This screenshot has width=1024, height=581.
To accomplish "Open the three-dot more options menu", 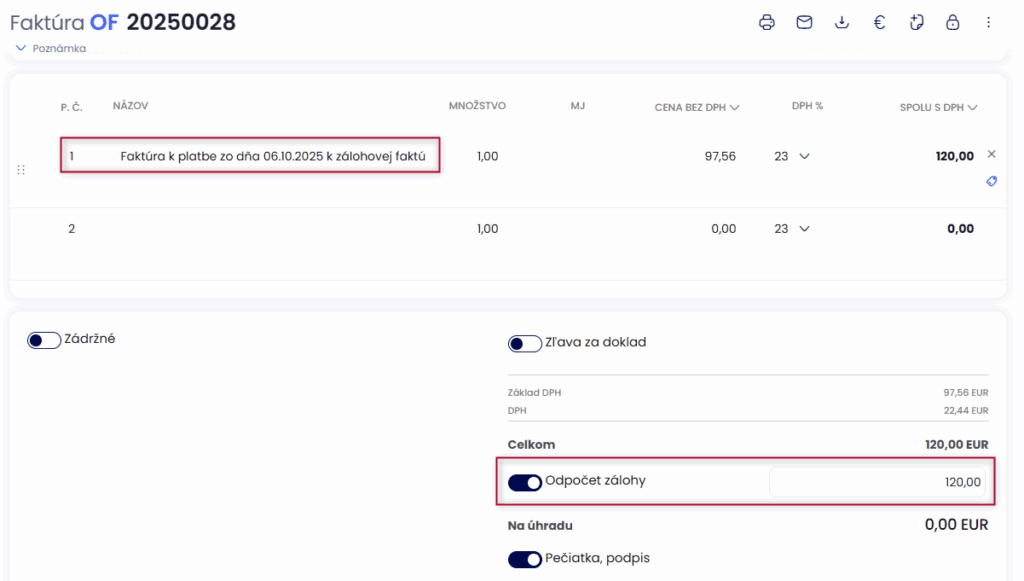I will tap(988, 22).
